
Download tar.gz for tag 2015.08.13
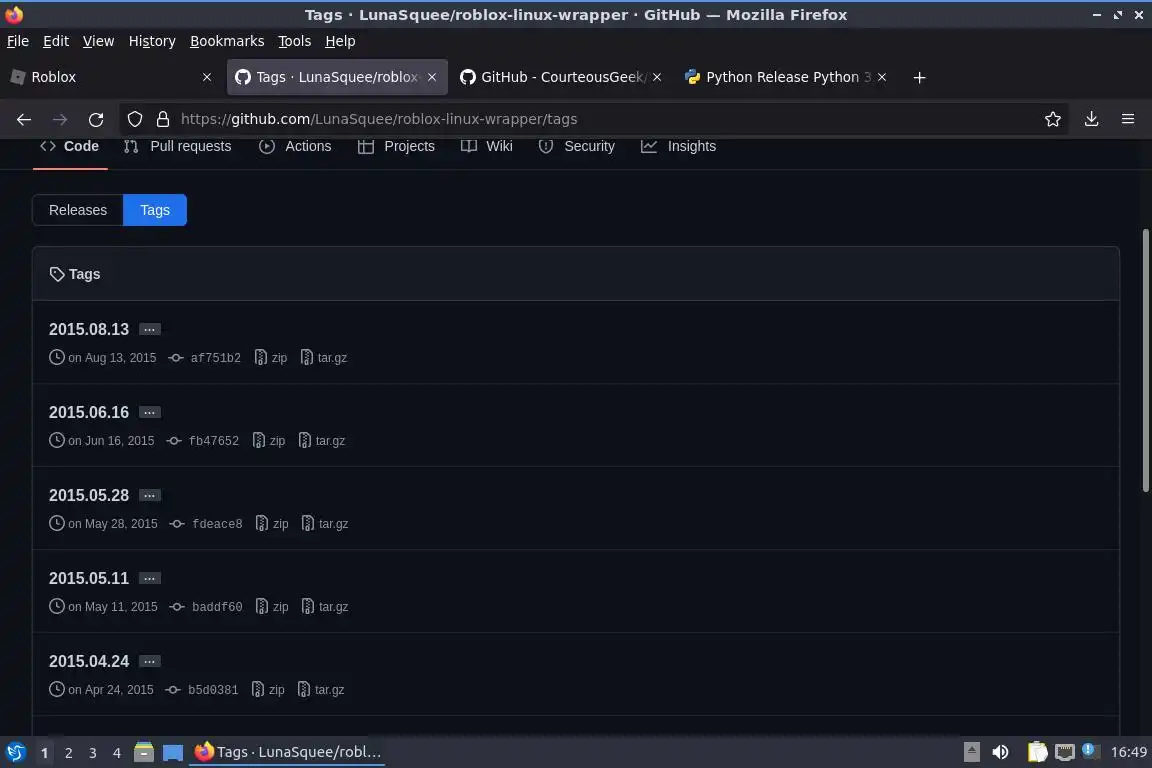coord(324,358)
